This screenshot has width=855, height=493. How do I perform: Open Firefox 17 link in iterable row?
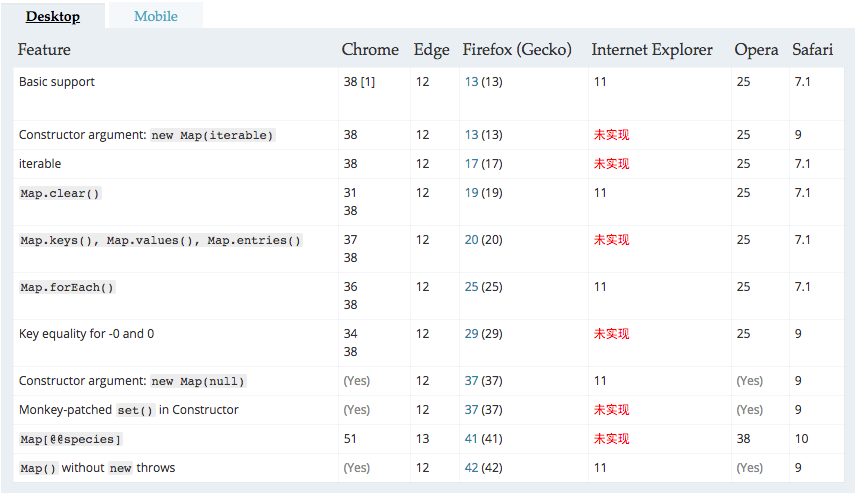[x=471, y=164]
